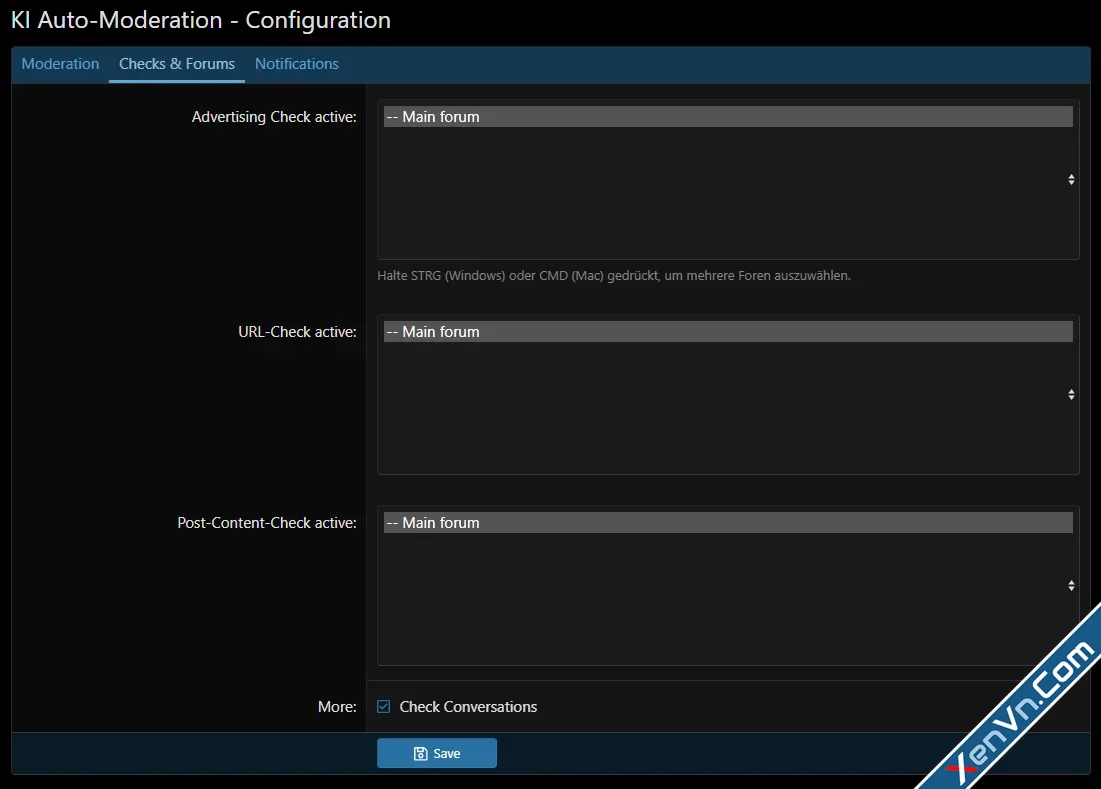1101x789 pixels.
Task: Click the KI Auto-Moderation Configuration heading
Action: point(201,20)
